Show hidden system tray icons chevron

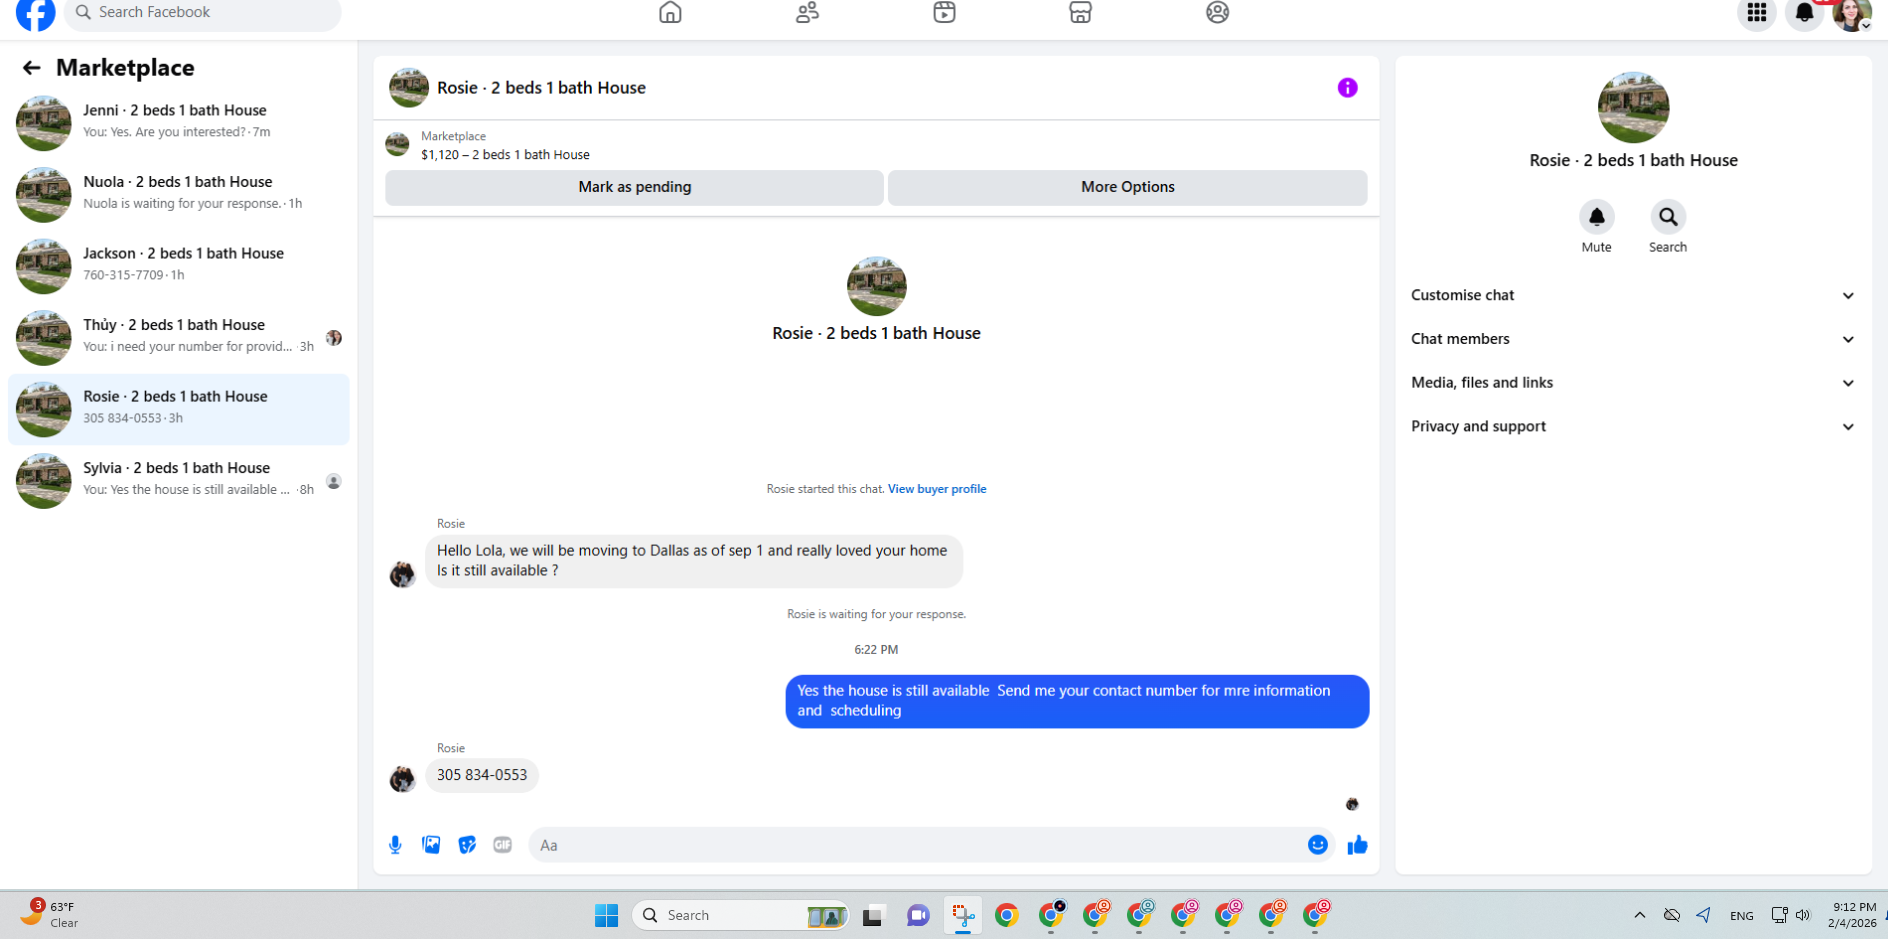(x=1639, y=915)
